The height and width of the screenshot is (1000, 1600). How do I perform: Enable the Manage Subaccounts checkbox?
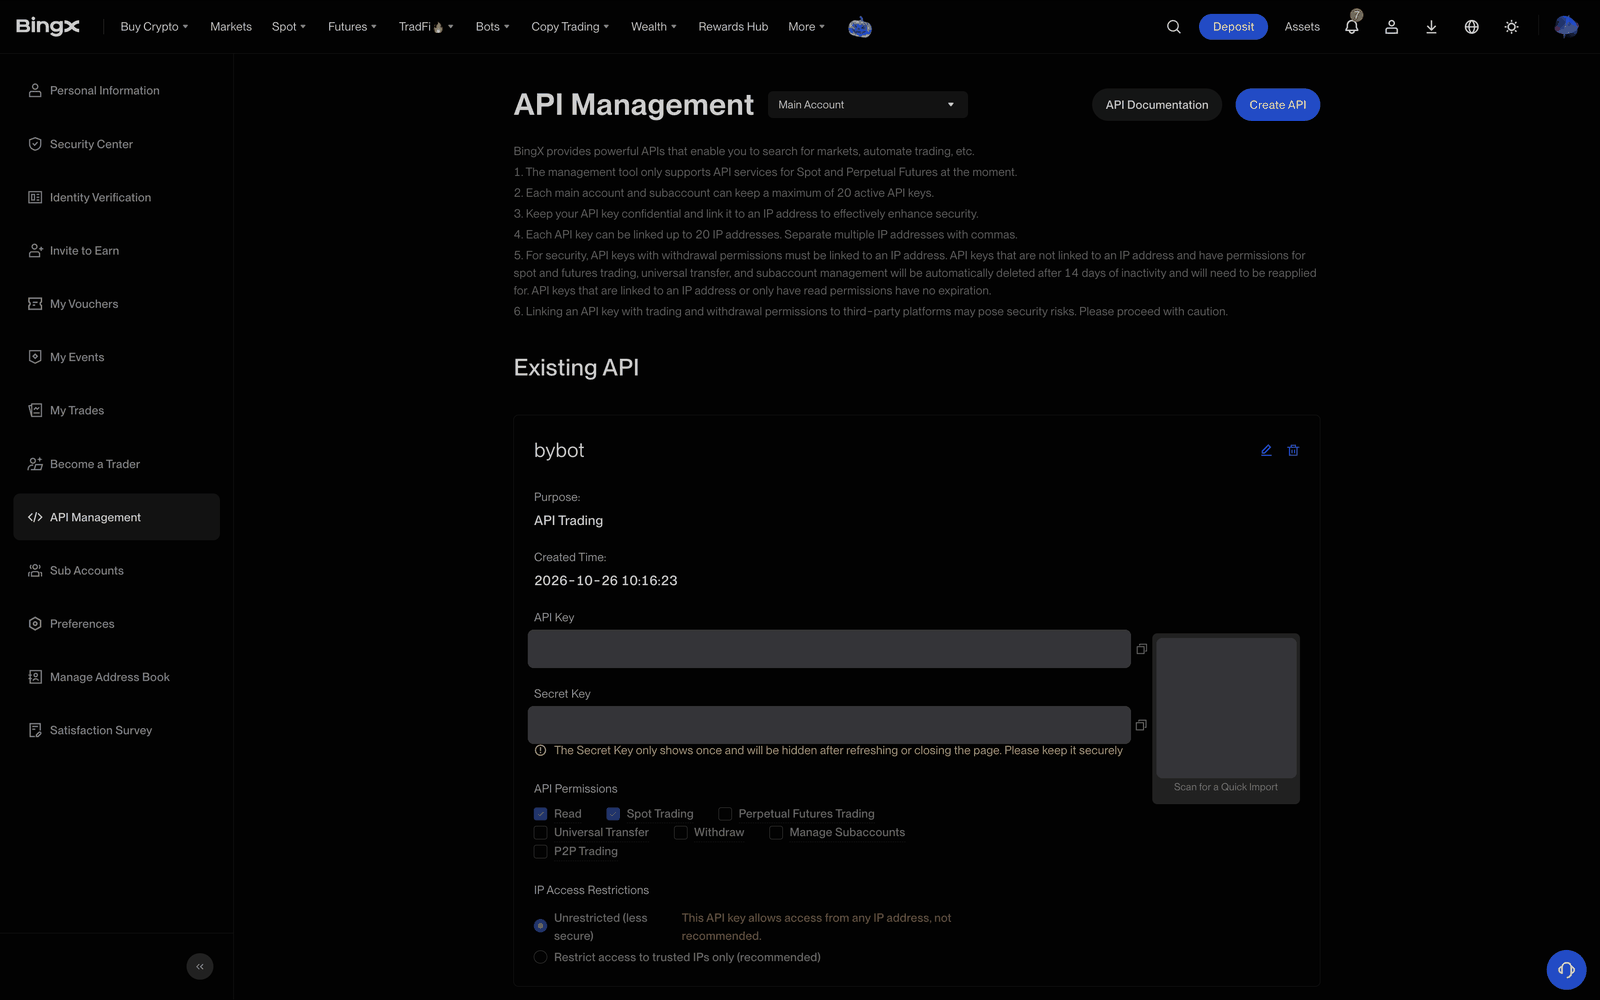(x=776, y=832)
